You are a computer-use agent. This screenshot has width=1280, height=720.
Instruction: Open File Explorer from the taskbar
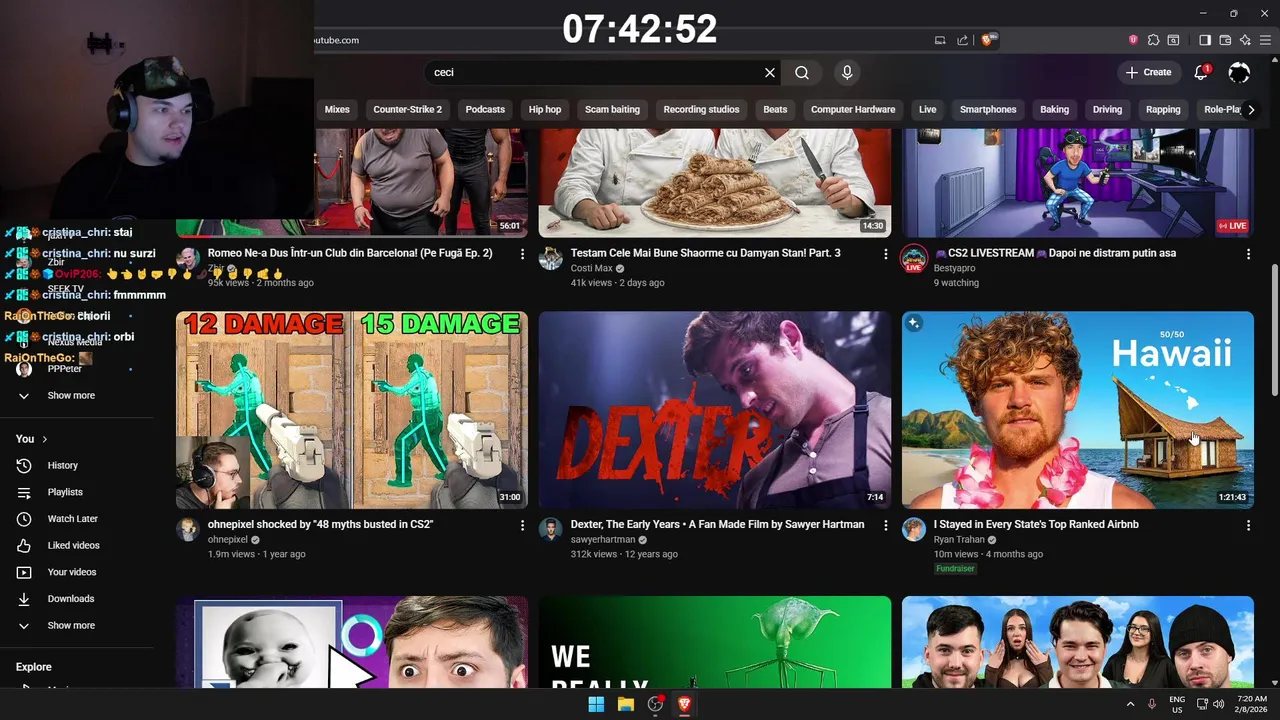pos(626,704)
